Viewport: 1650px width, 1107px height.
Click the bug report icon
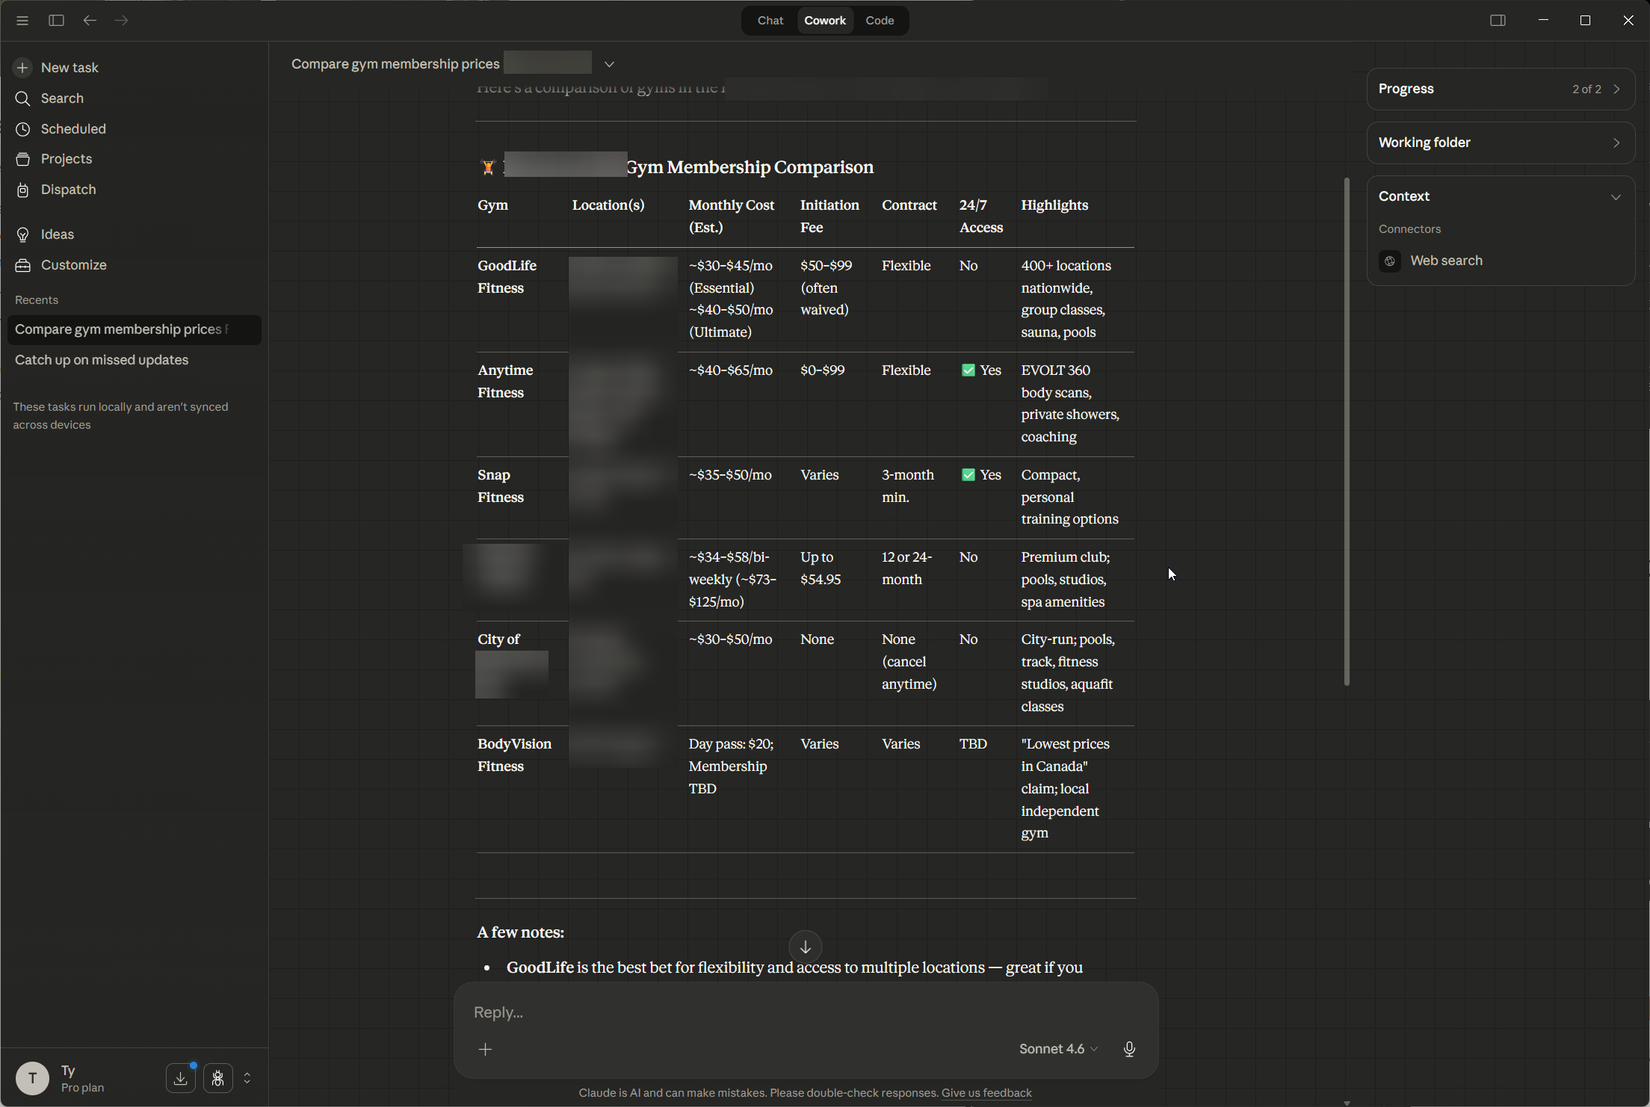(x=218, y=1078)
